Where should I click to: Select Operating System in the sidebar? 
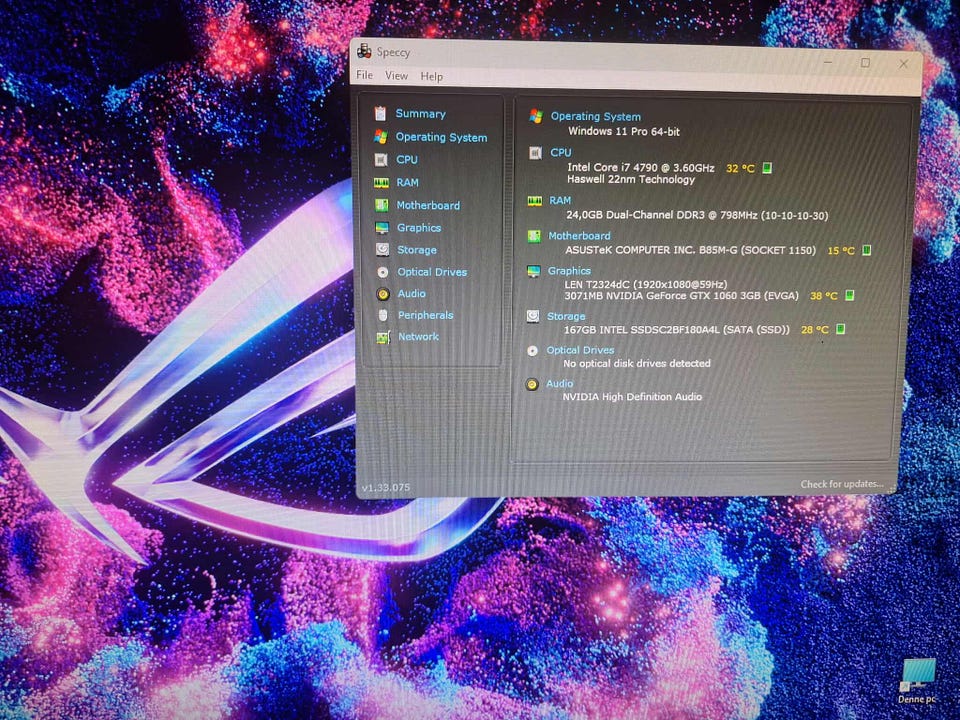(x=441, y=137)
